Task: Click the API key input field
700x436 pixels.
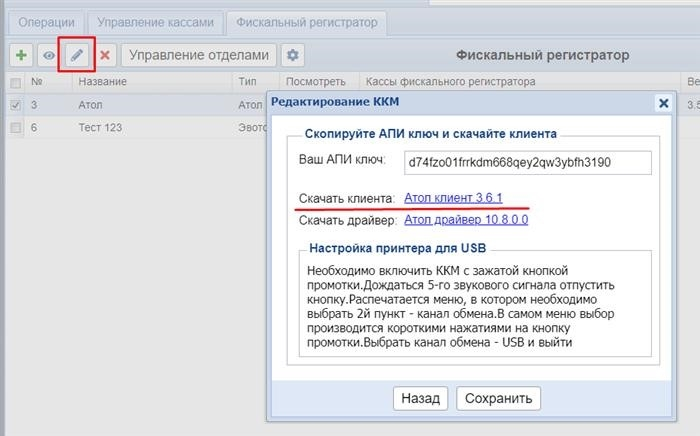Action: coord(527,162)
